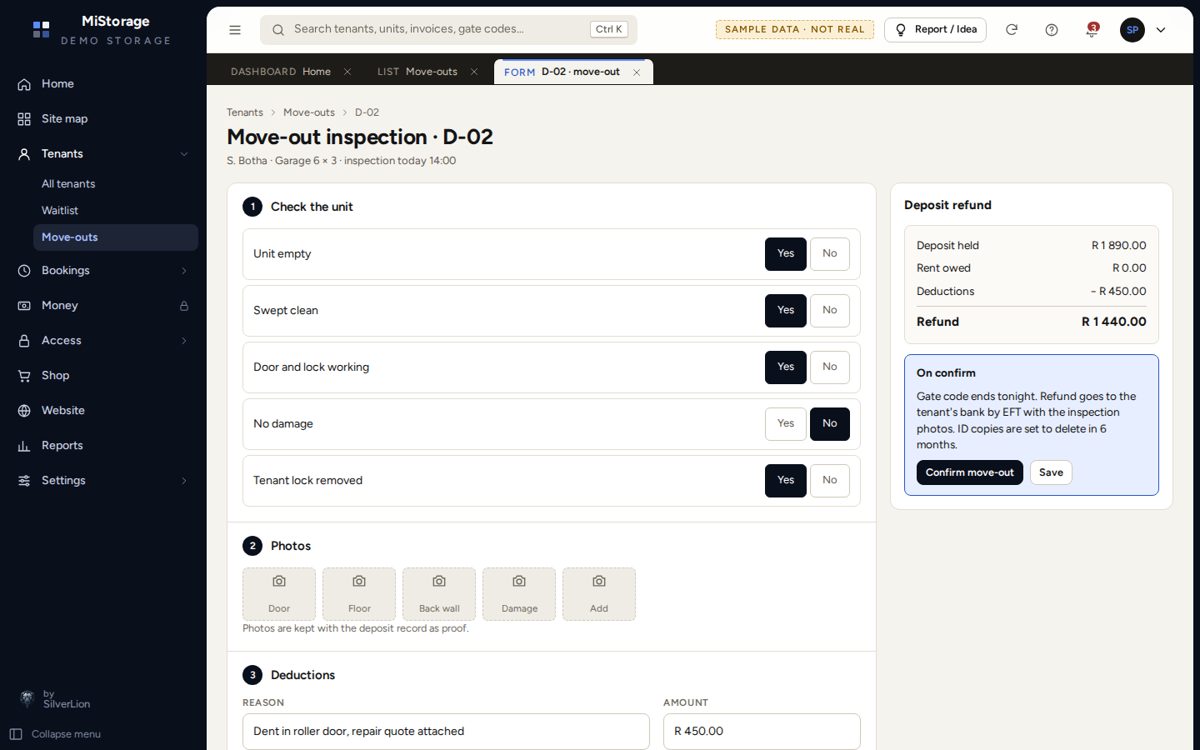Add a Door photo

click(279, 594)
